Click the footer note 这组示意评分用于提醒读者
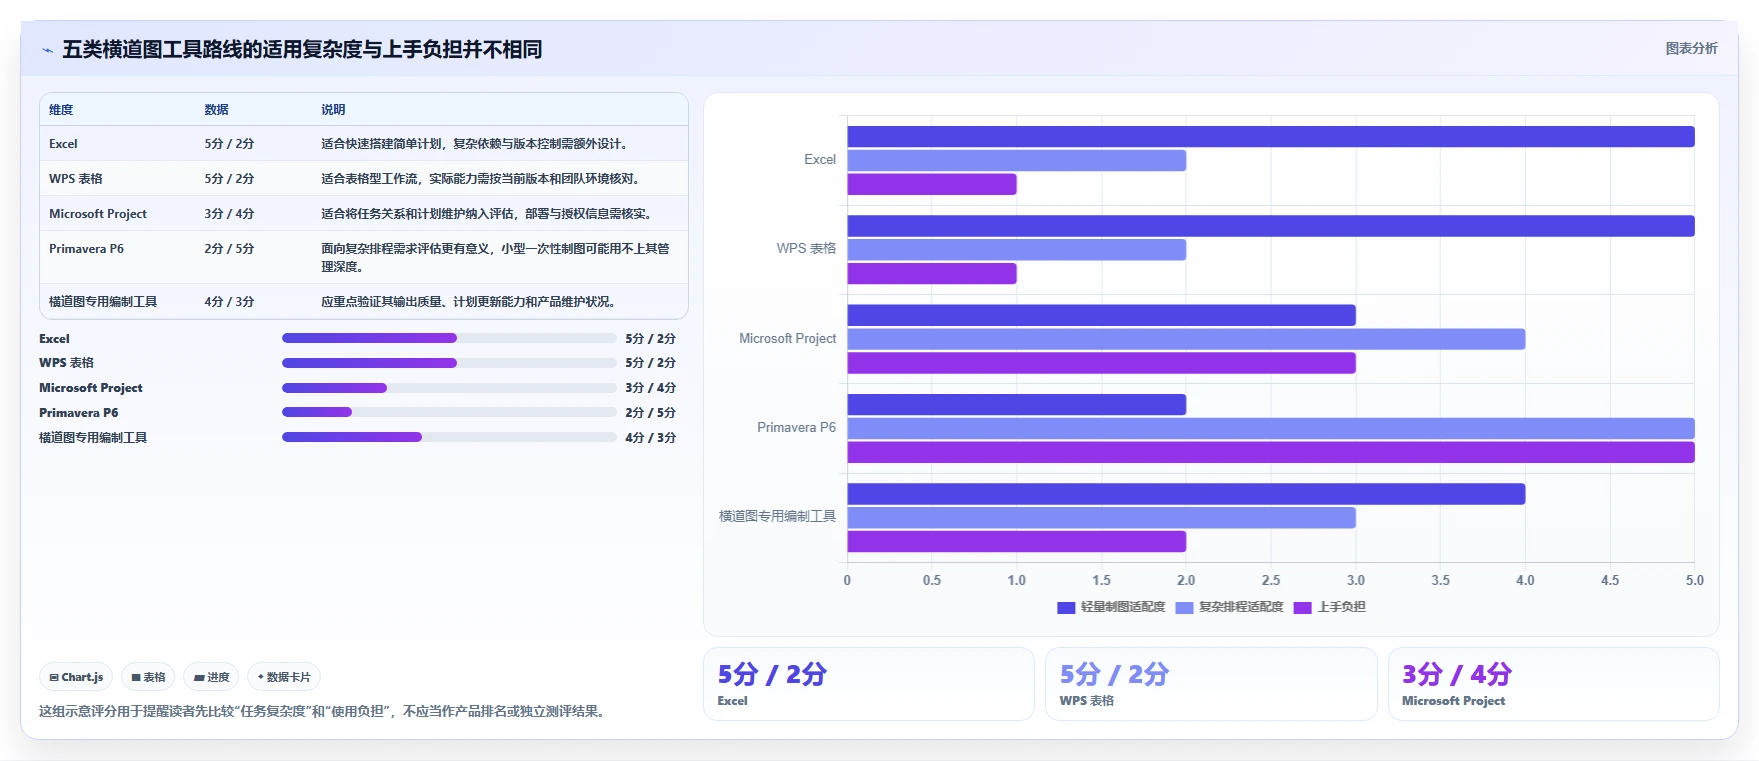This screenshot has width=1759, height=761. [324, 712]
